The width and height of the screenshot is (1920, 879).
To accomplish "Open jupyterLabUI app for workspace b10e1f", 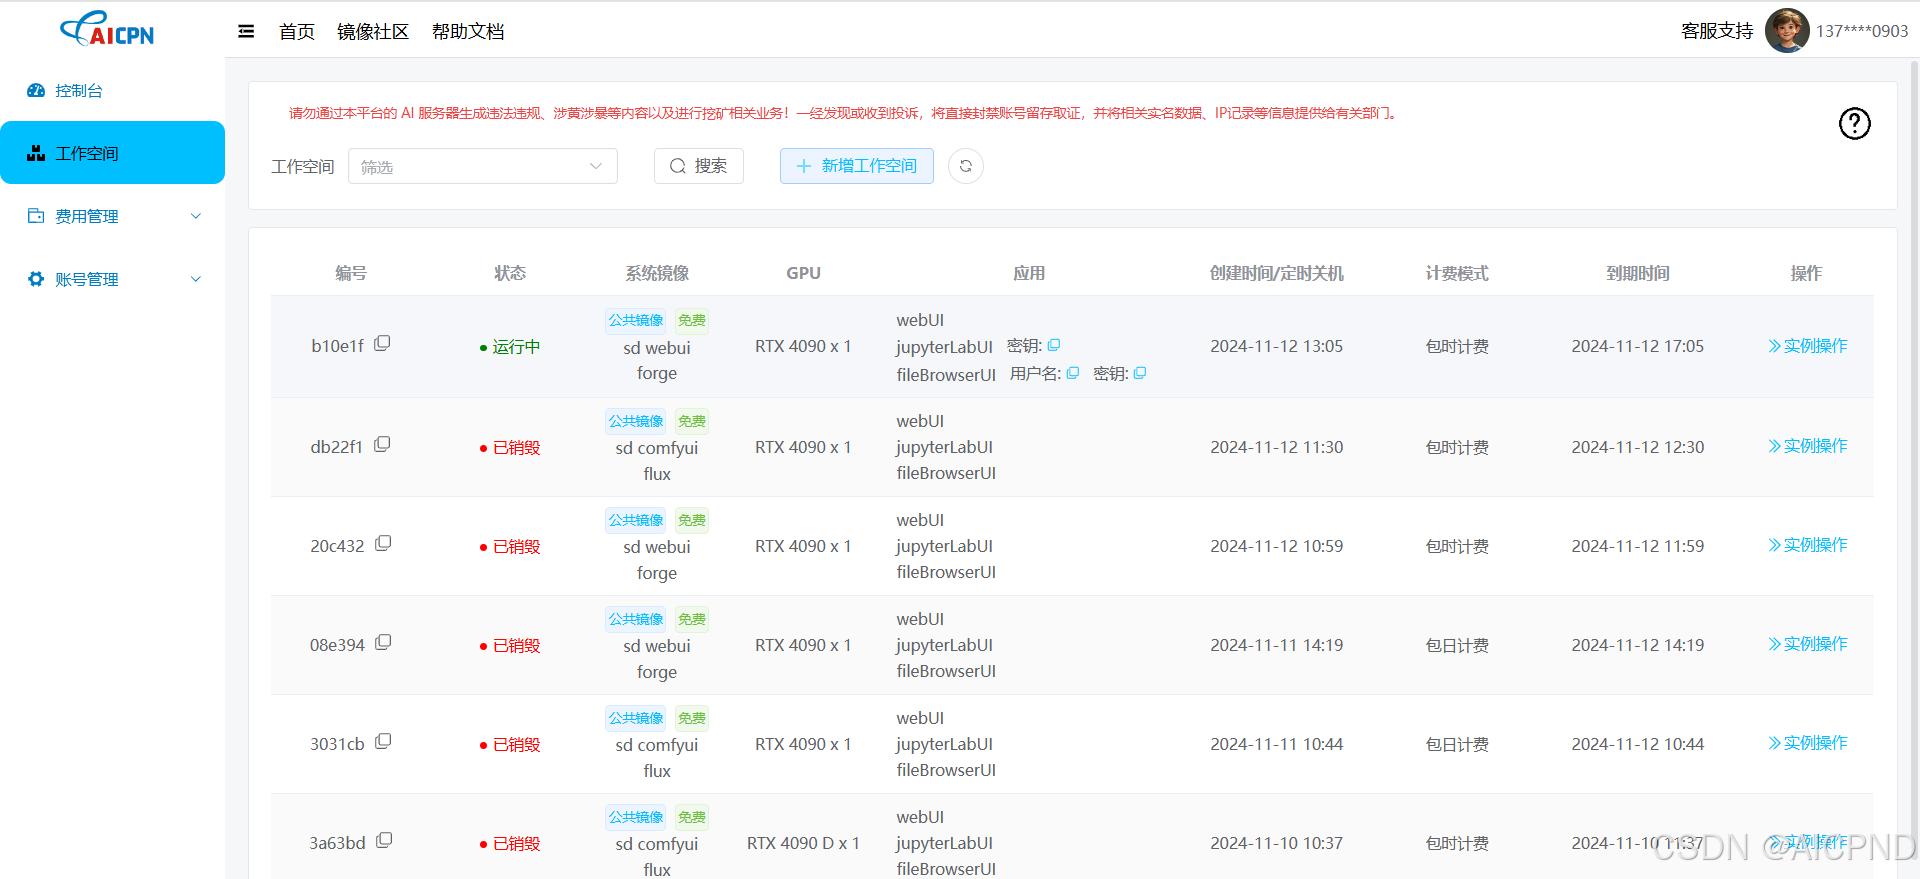I will pyautogui.click(x=944, y=347).
